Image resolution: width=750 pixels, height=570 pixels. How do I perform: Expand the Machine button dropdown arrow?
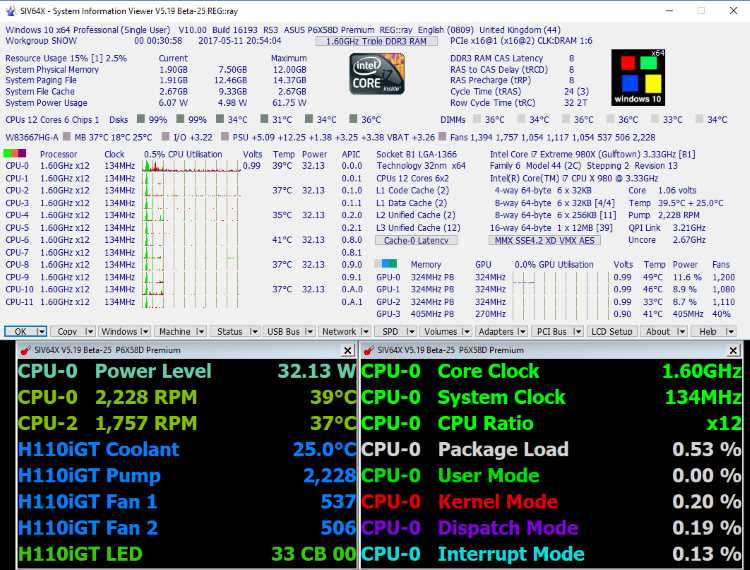[201, 331]
